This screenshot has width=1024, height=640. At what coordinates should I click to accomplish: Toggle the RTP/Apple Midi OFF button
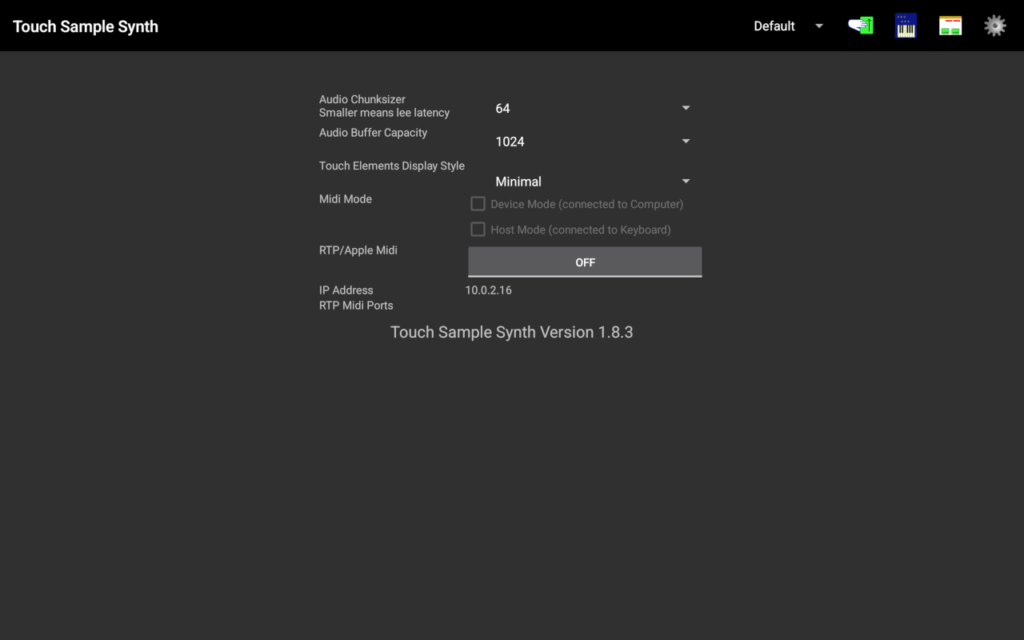coord(585,262)
